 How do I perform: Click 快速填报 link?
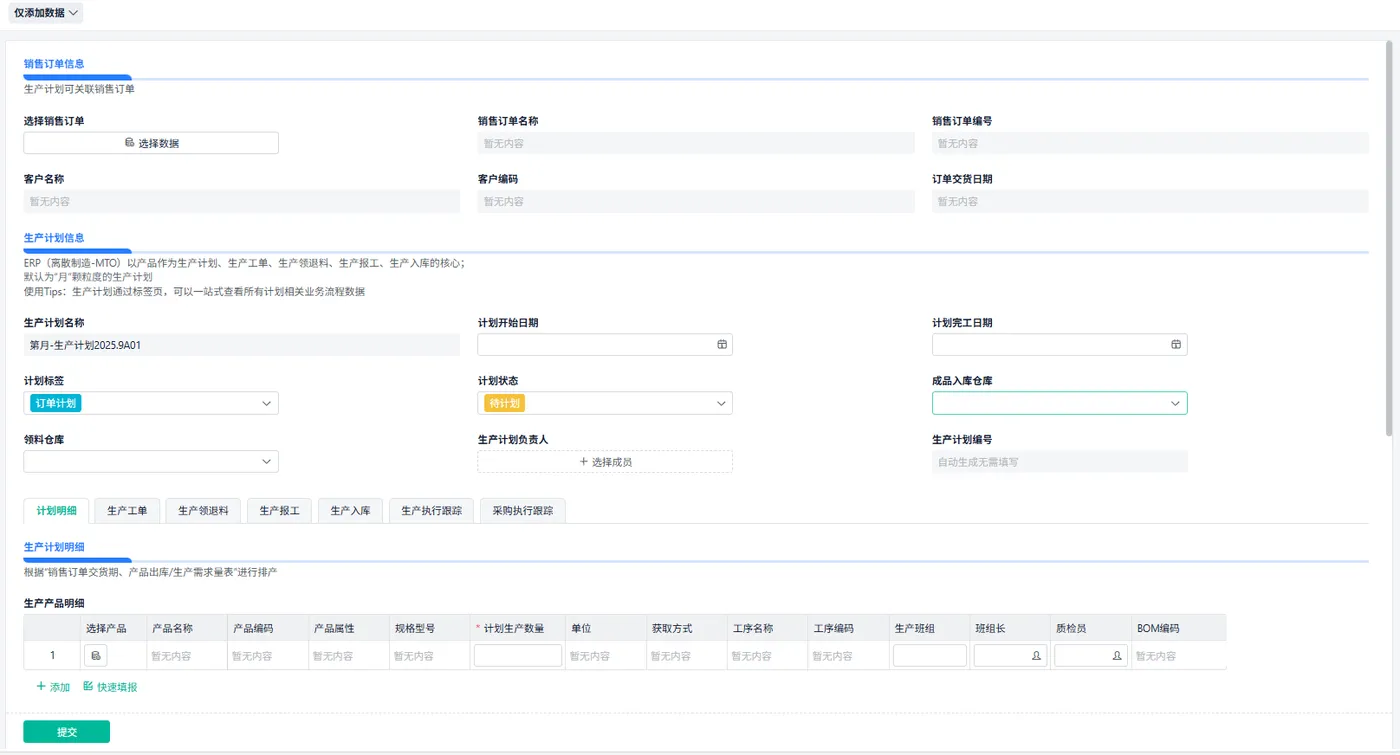[110, 687]
